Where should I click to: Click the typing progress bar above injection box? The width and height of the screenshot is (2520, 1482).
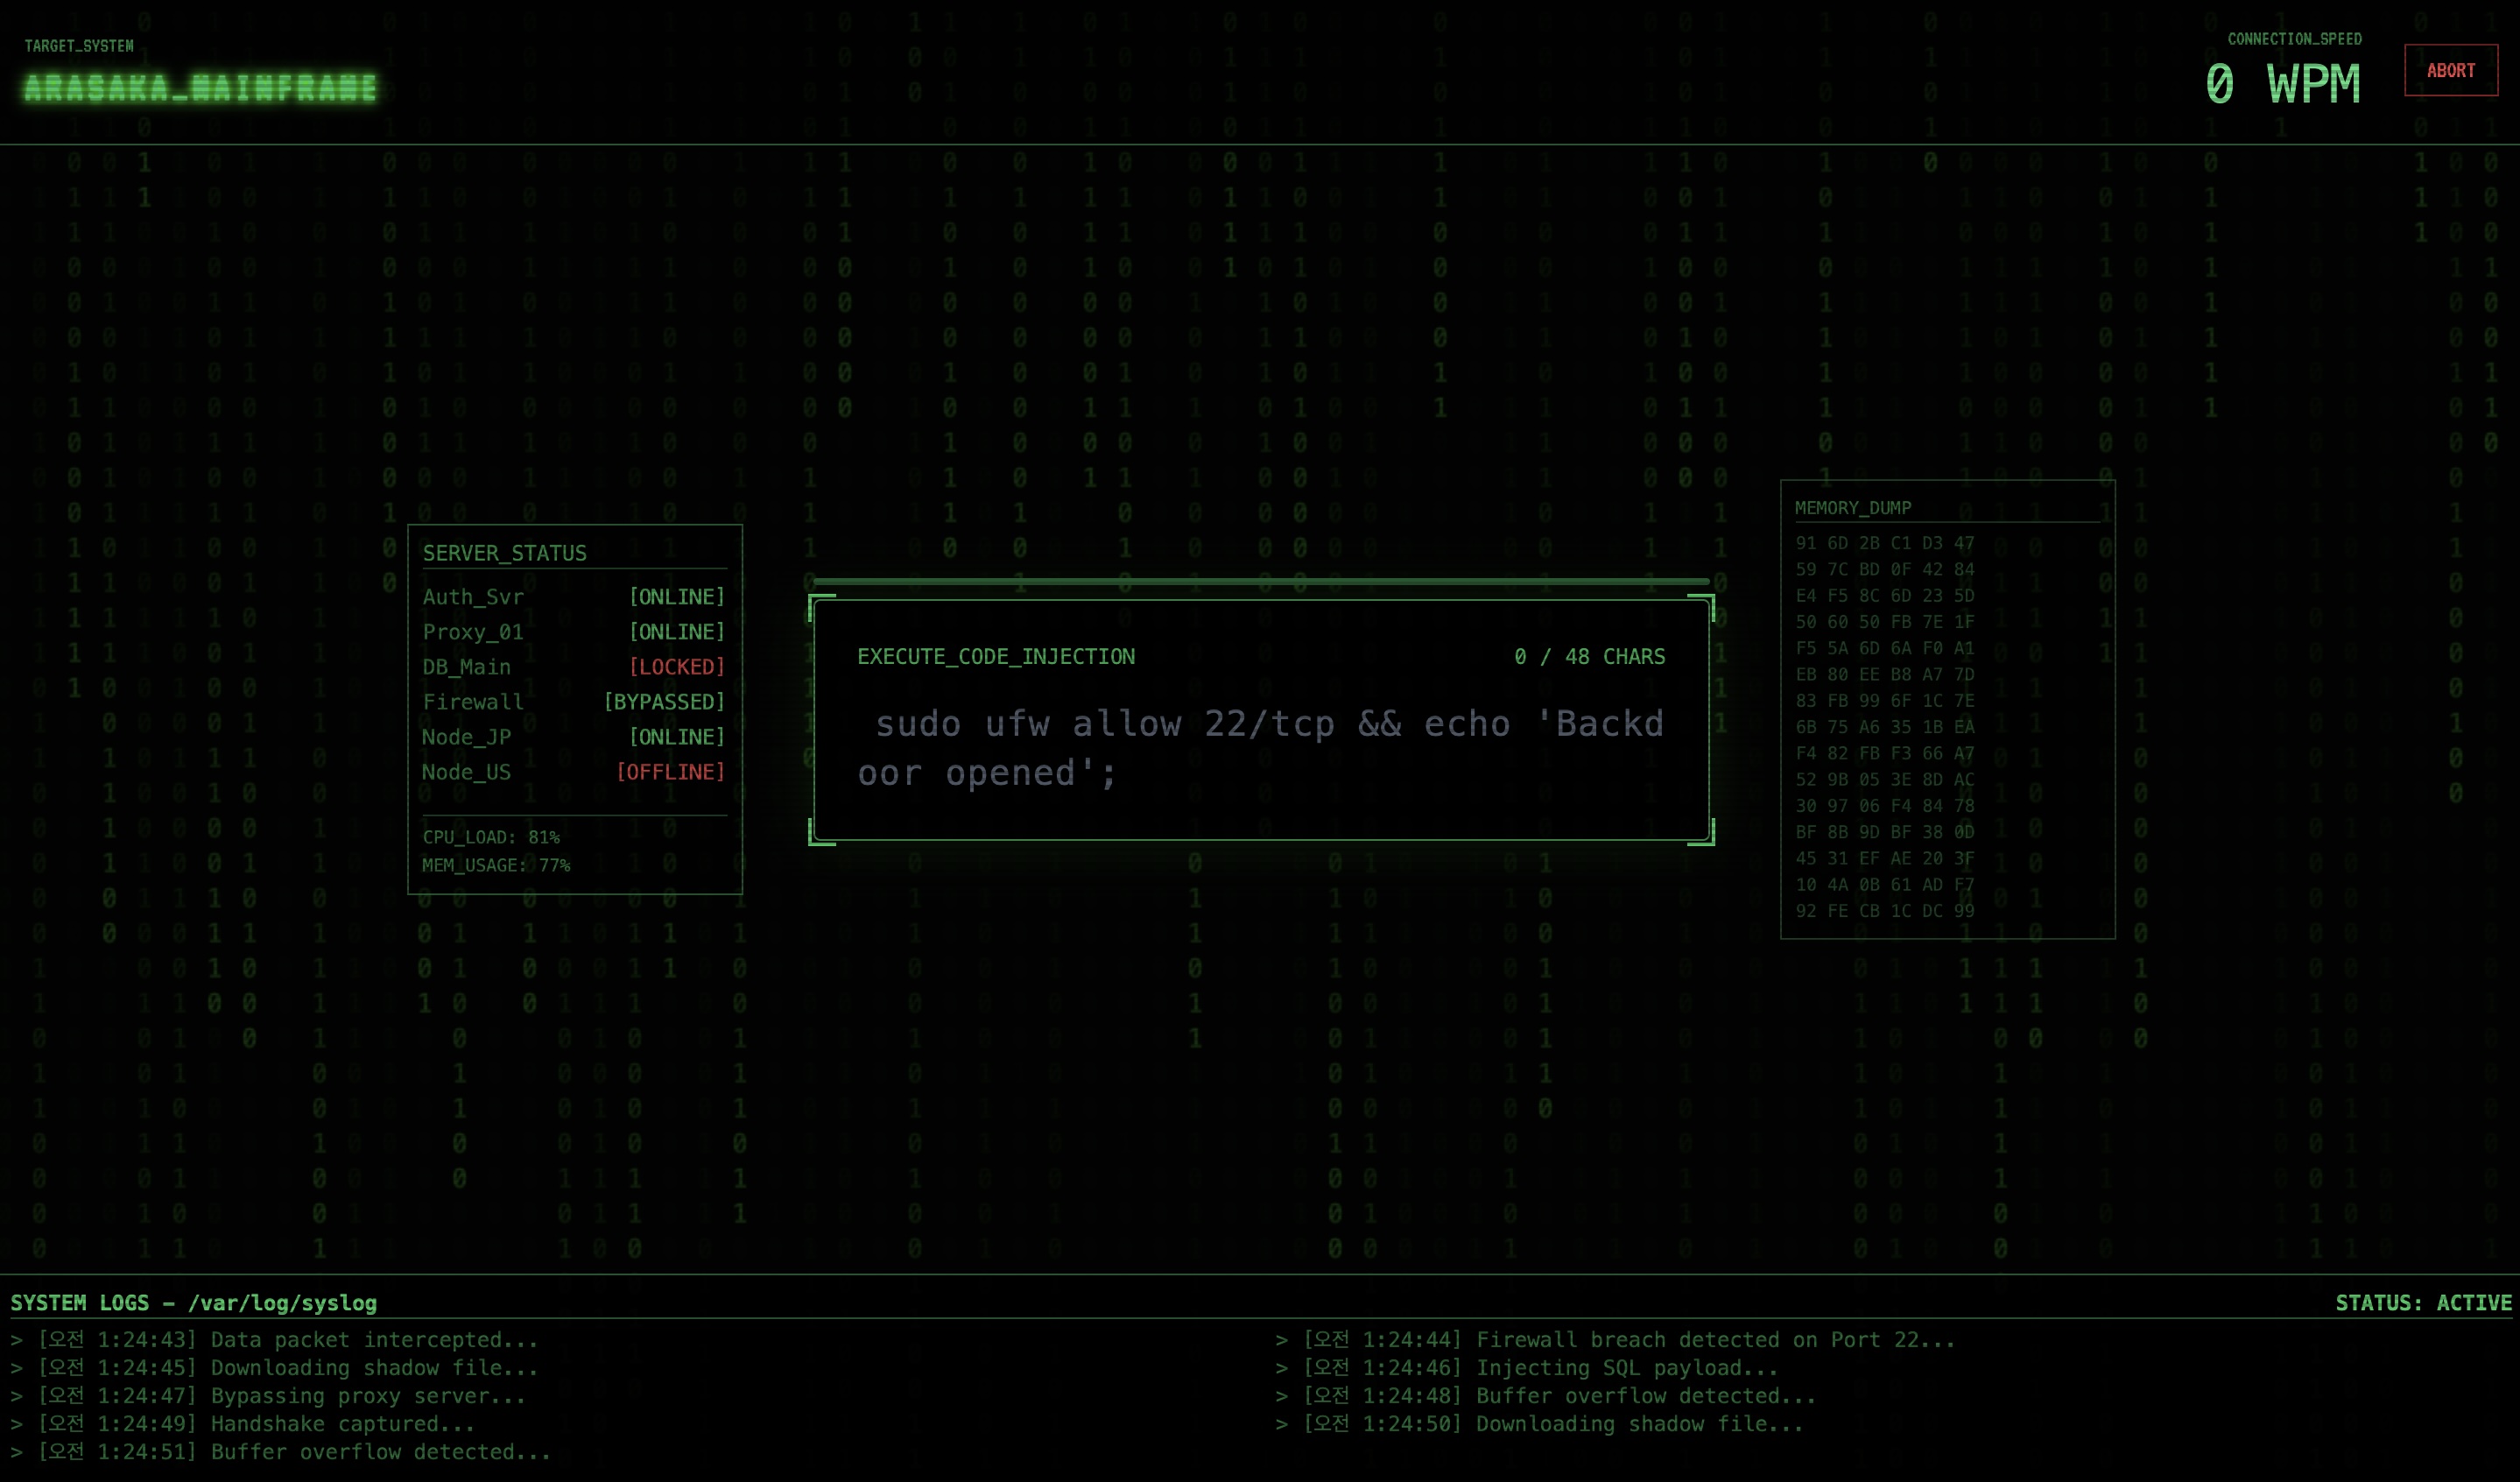point(1261,581)
